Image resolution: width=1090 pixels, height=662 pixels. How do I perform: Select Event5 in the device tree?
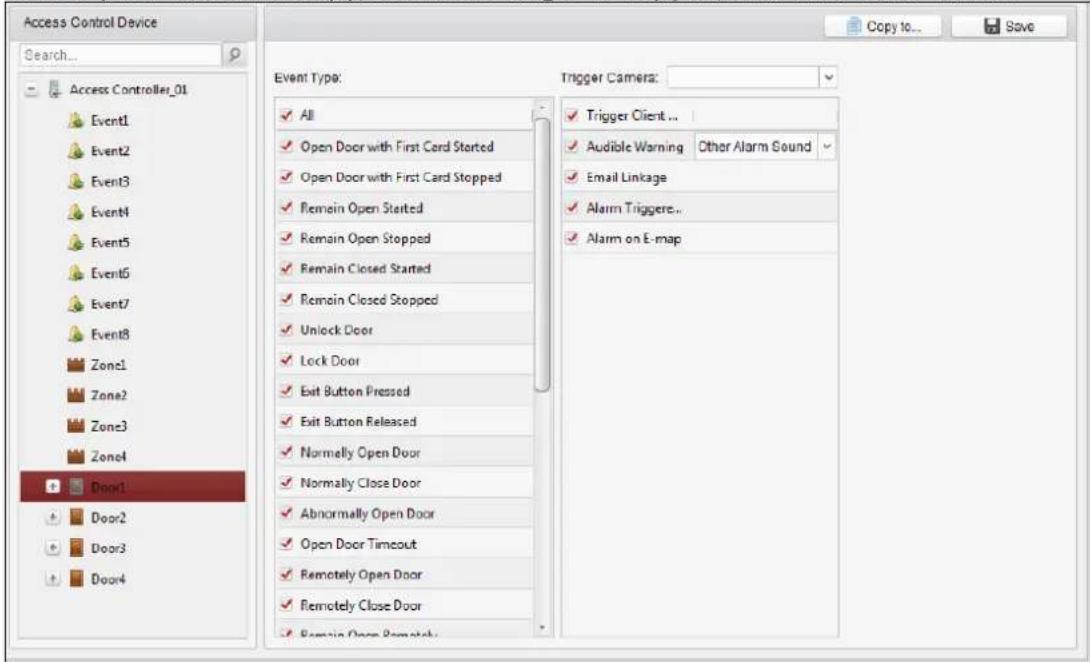click(x=109, y=243)
